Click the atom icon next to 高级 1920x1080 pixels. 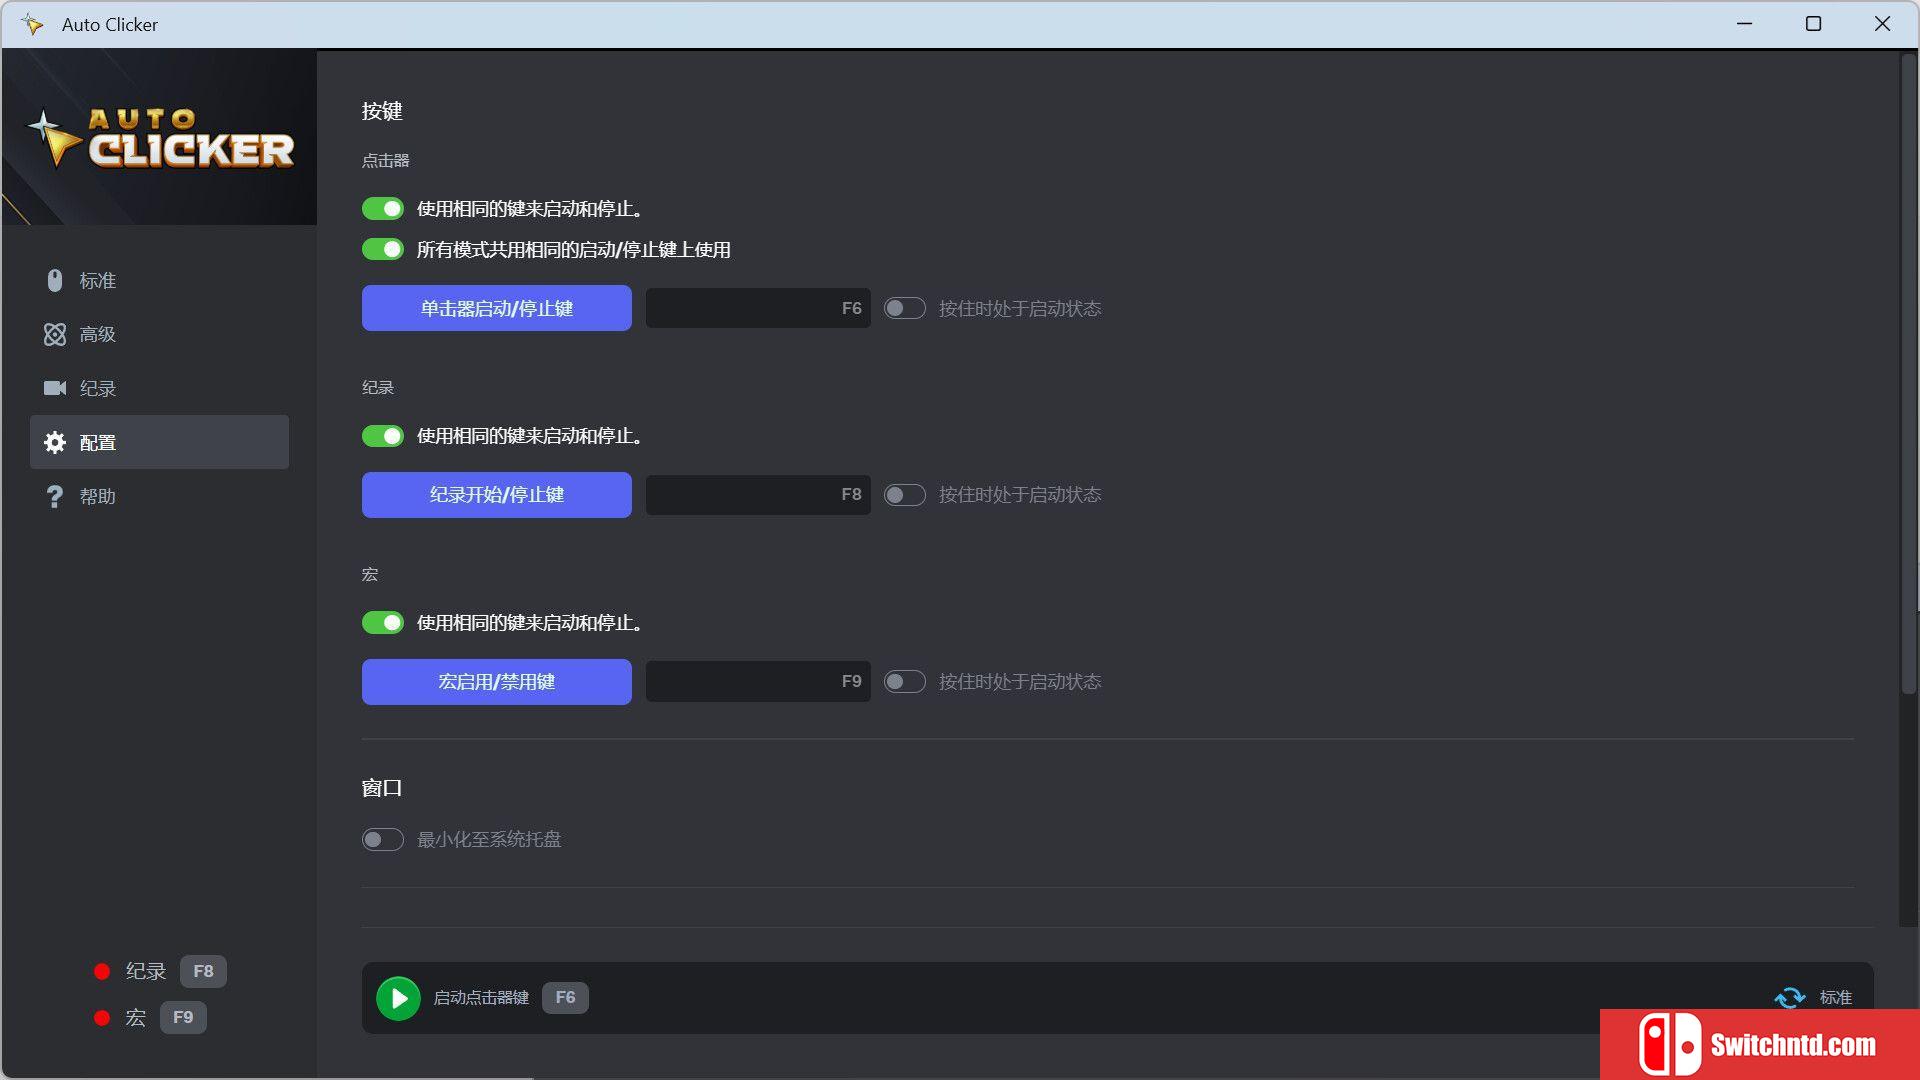pos(55,335)
